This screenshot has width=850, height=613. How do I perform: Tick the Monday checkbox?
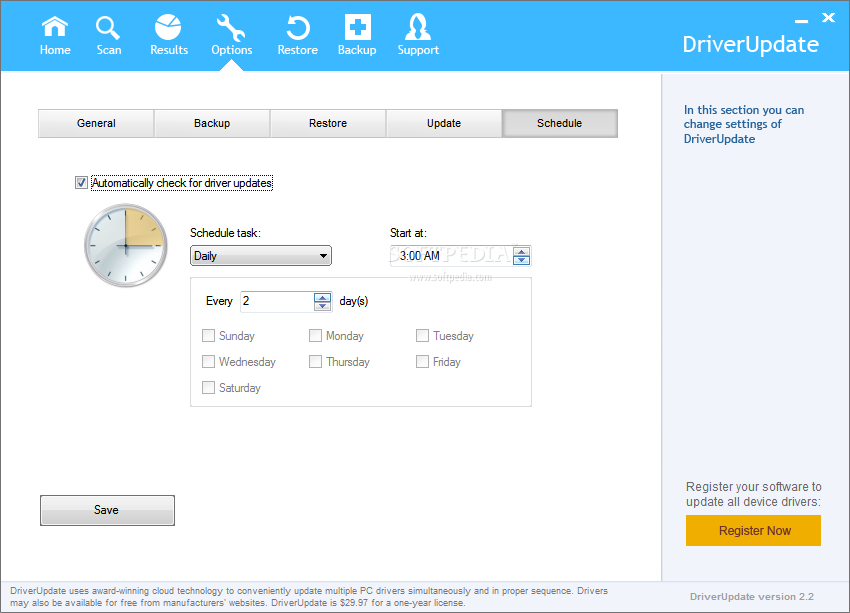pos(315,335)
